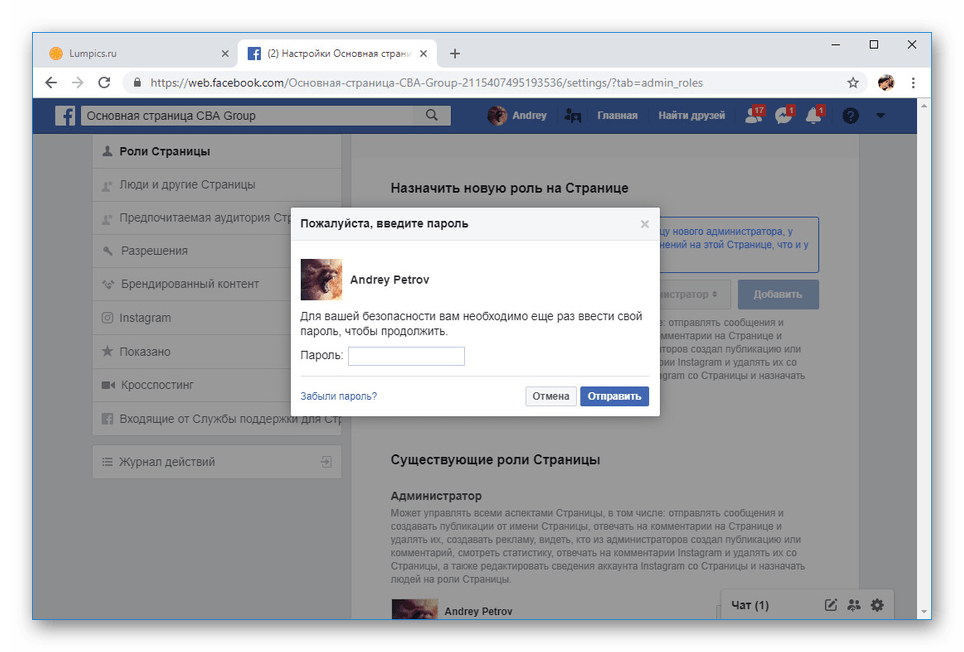The image size is (964, 652).
Task: Open Кросспостинг settings section
Action: coord(157,385)
